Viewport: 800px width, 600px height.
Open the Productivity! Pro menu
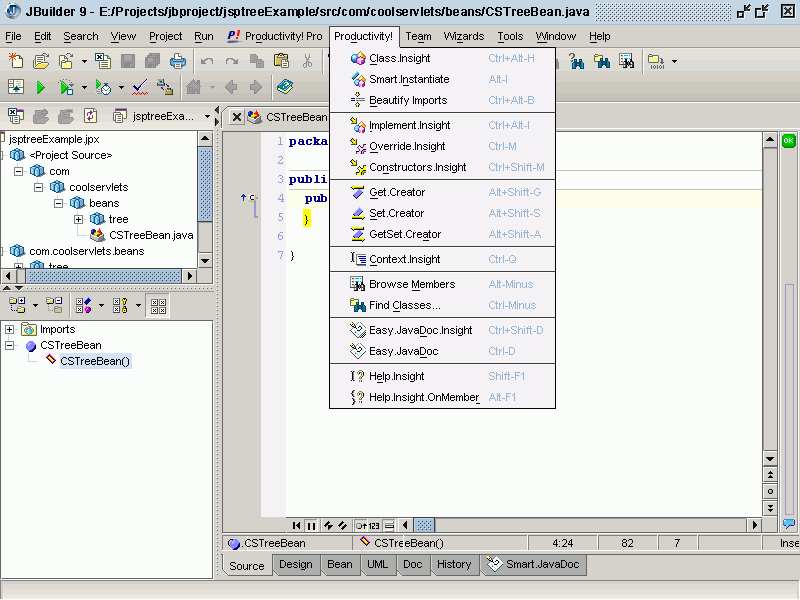(275, 36)
